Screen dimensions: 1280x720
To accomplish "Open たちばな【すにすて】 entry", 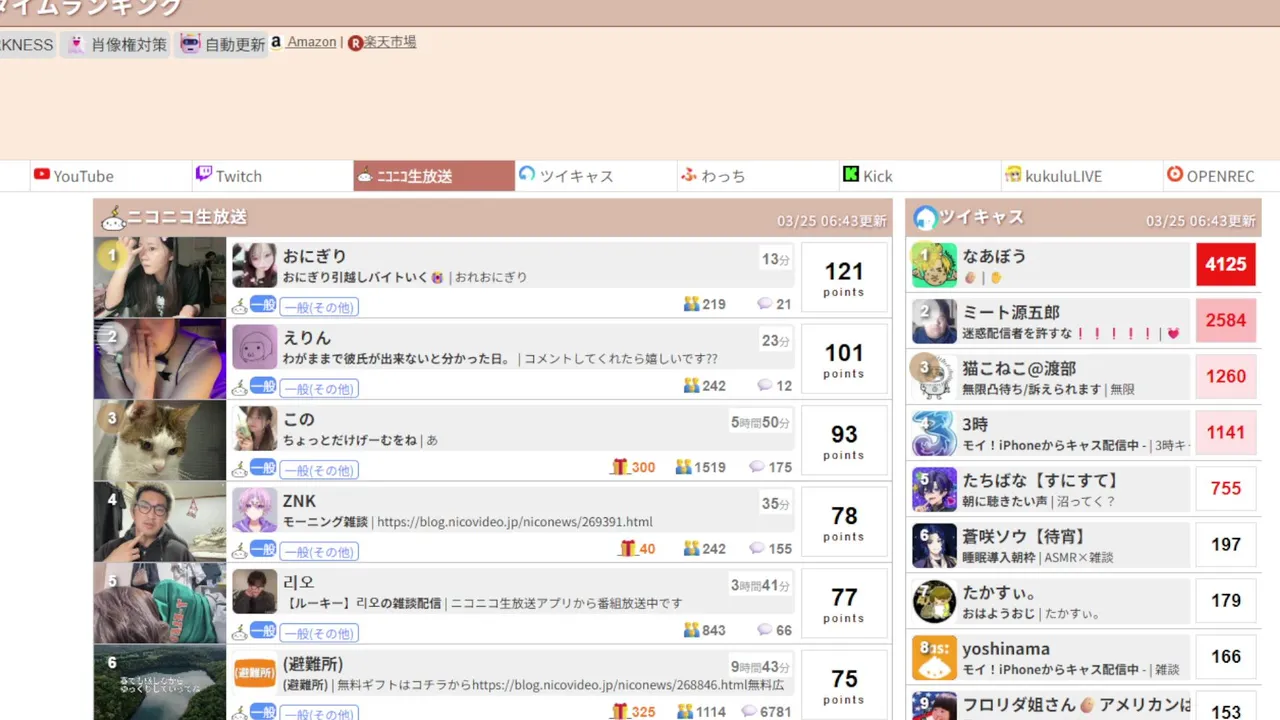I will pyautogui.click(x=1040, y=480).
